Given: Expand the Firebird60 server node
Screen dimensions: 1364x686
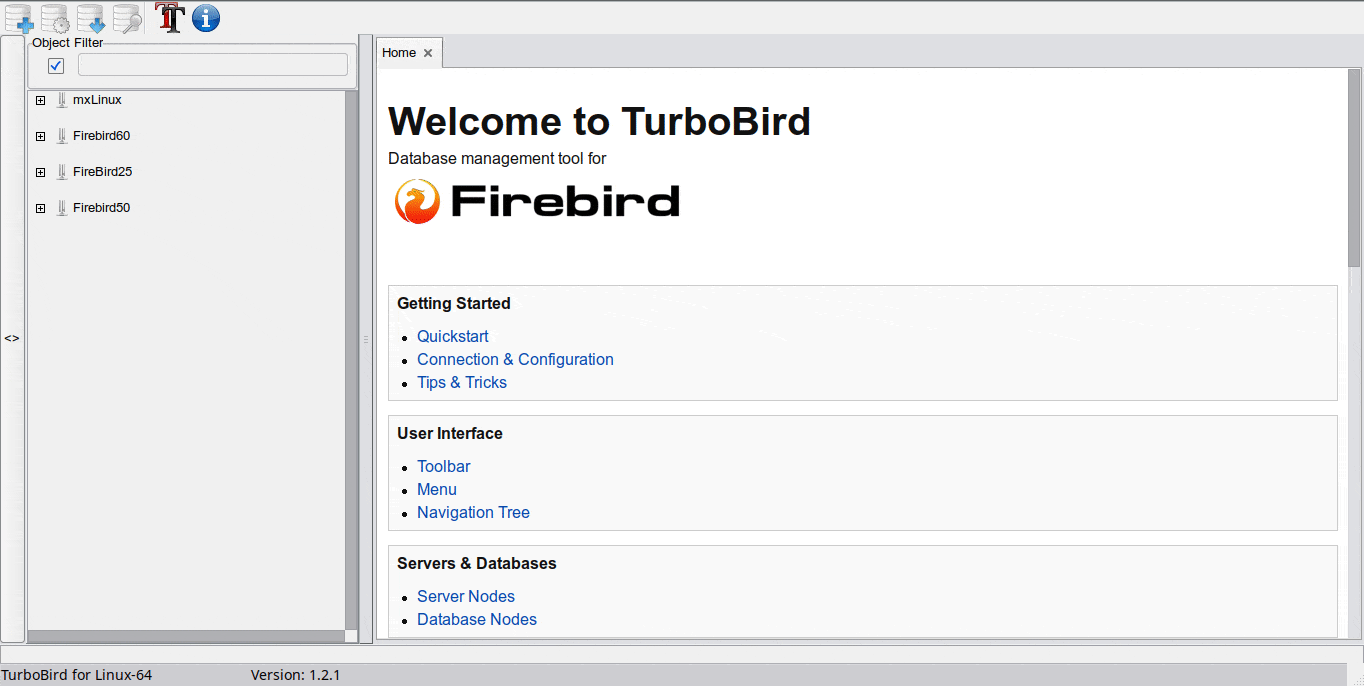Looking at the screenshot, I should (40, 136).
